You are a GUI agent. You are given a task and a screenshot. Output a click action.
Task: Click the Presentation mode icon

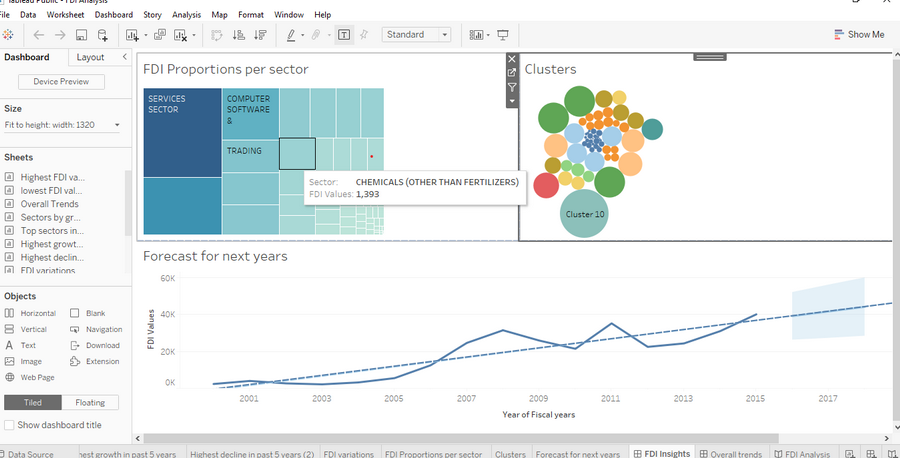tap(503, 35)
